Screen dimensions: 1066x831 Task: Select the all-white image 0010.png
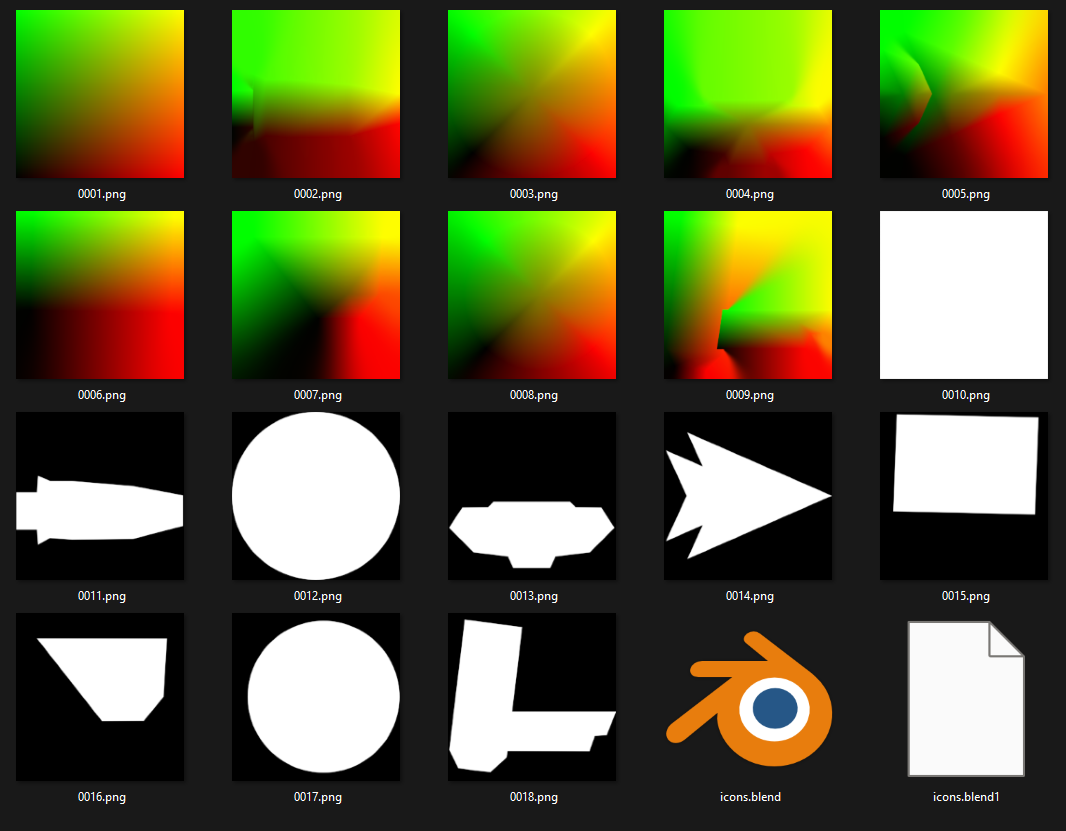click(963, 295)
